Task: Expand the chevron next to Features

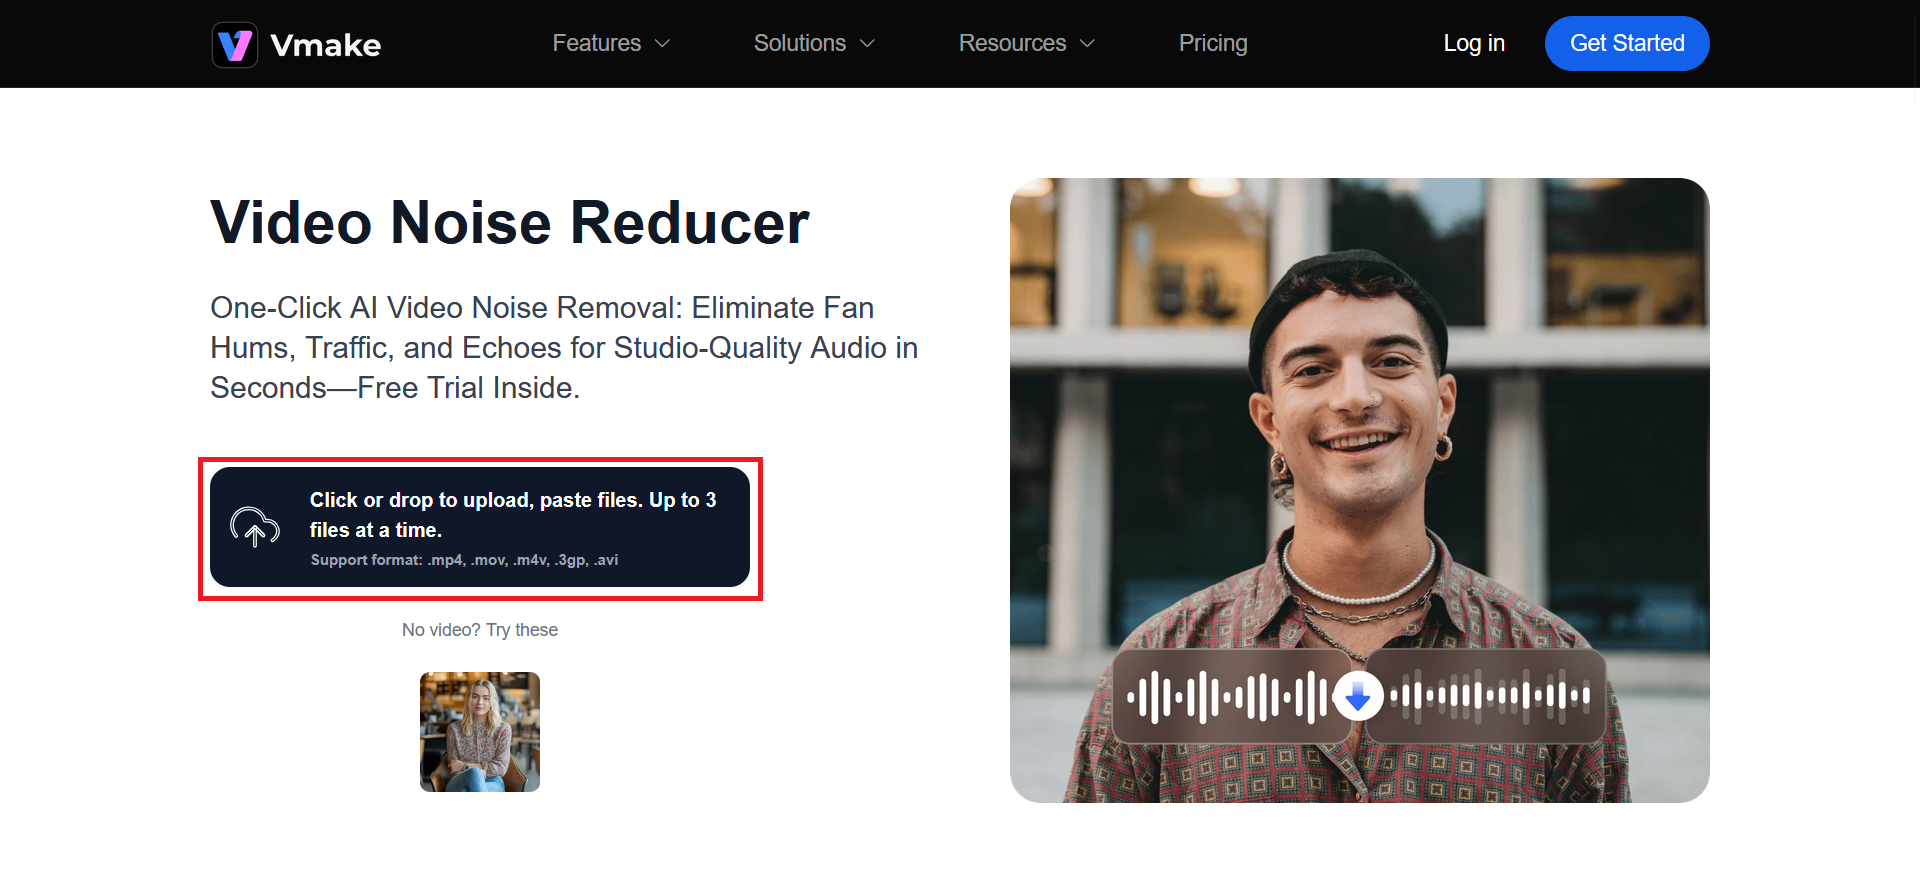Action: (662, 44)
